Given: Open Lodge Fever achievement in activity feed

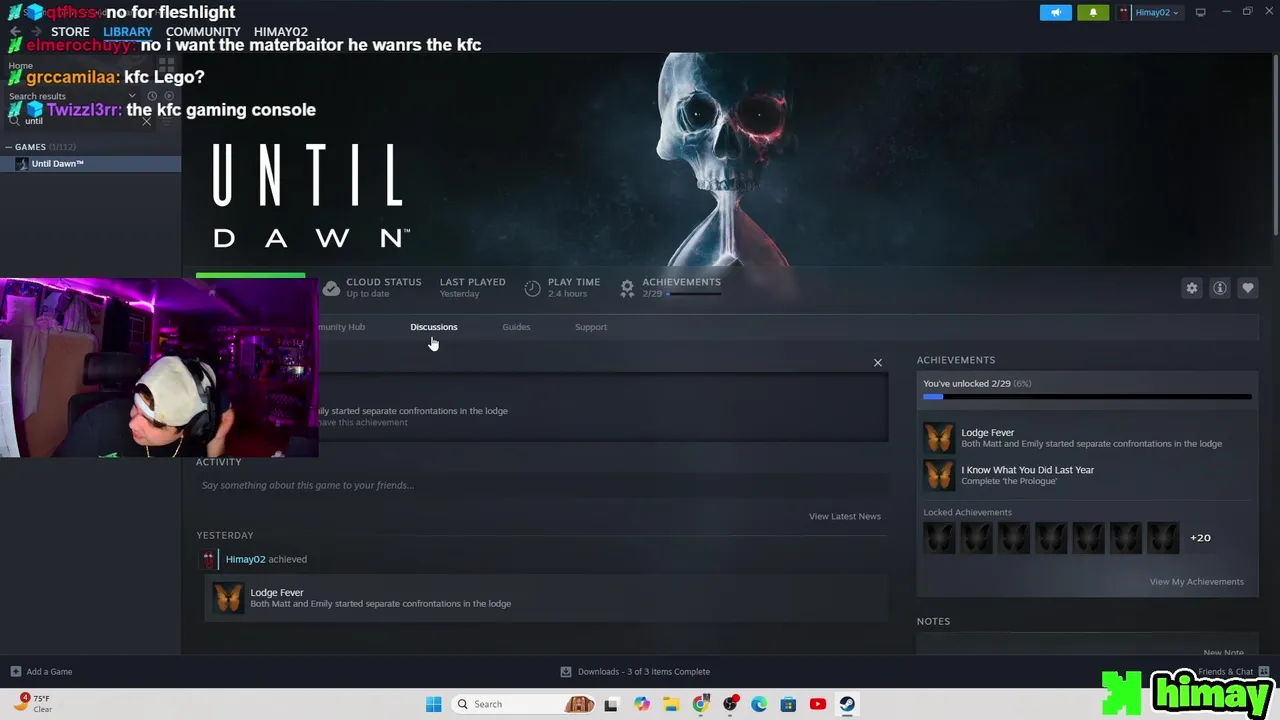Looking at the screenshot, I should click(546, 598).
